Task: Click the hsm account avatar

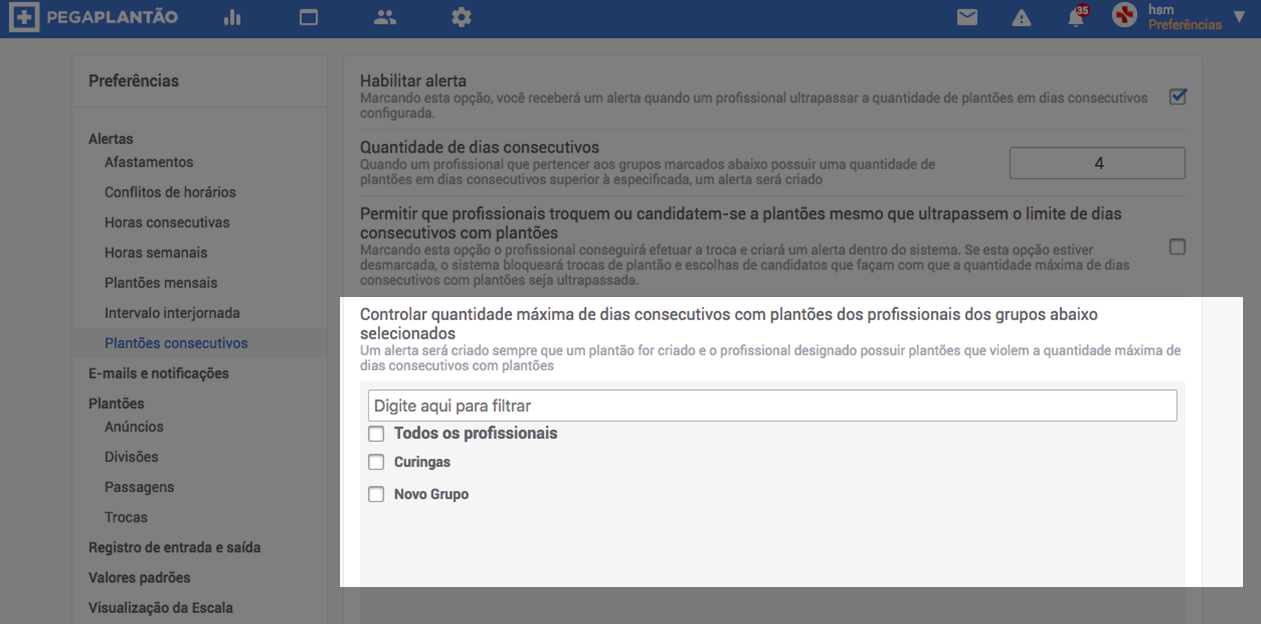Action: pos(1125,16)
